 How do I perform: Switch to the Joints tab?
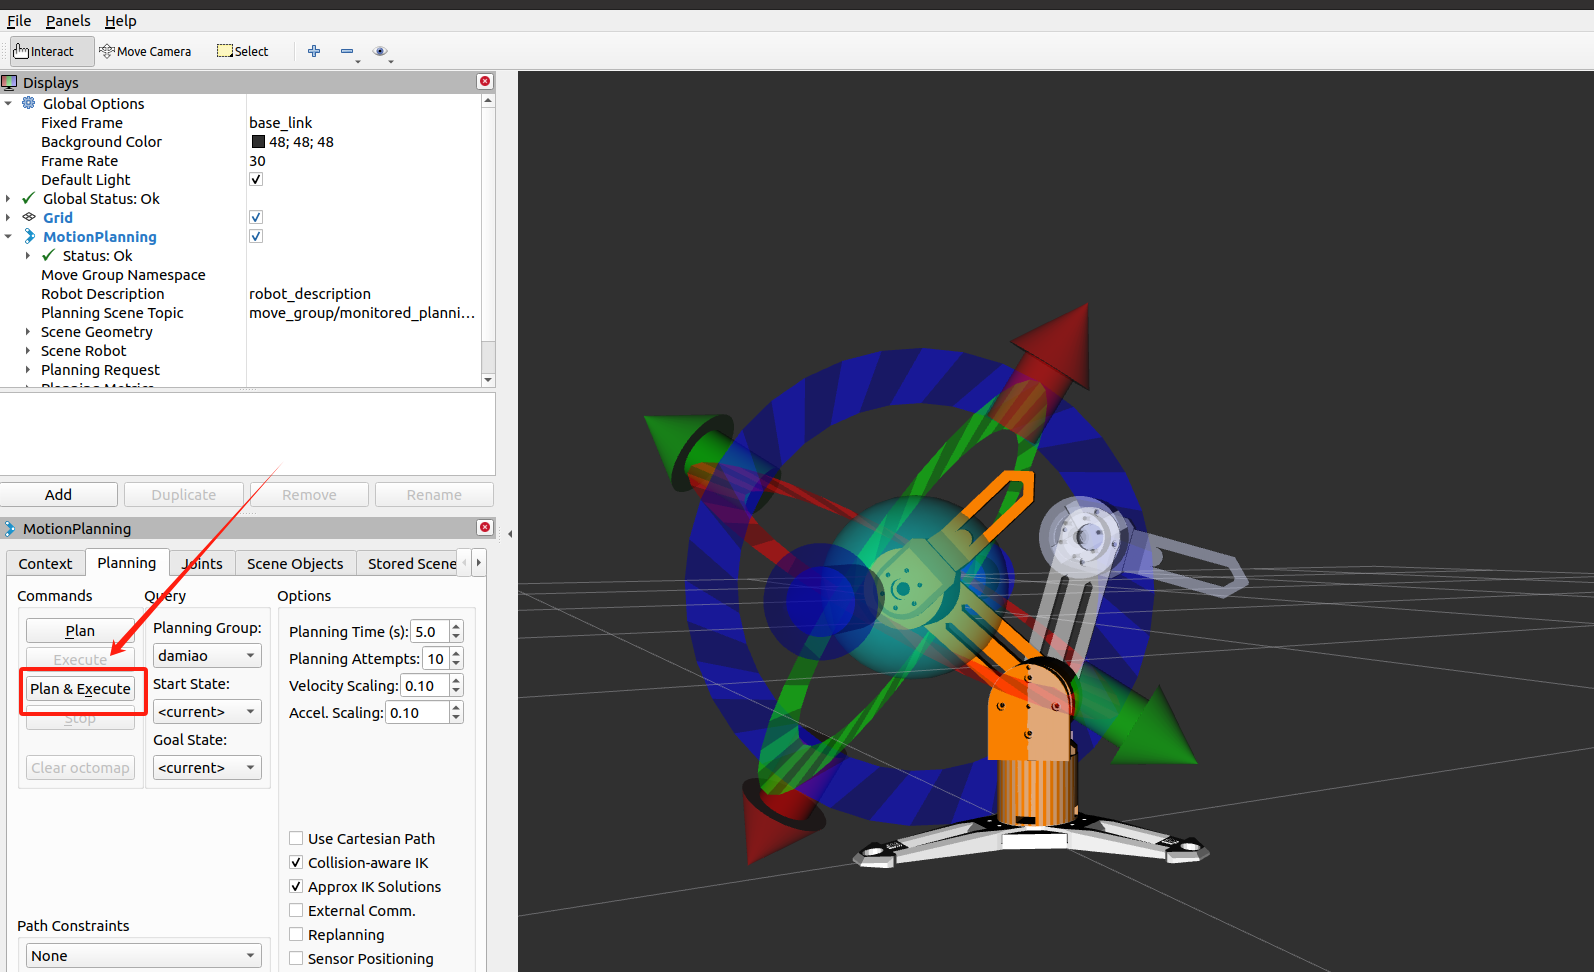202,563
